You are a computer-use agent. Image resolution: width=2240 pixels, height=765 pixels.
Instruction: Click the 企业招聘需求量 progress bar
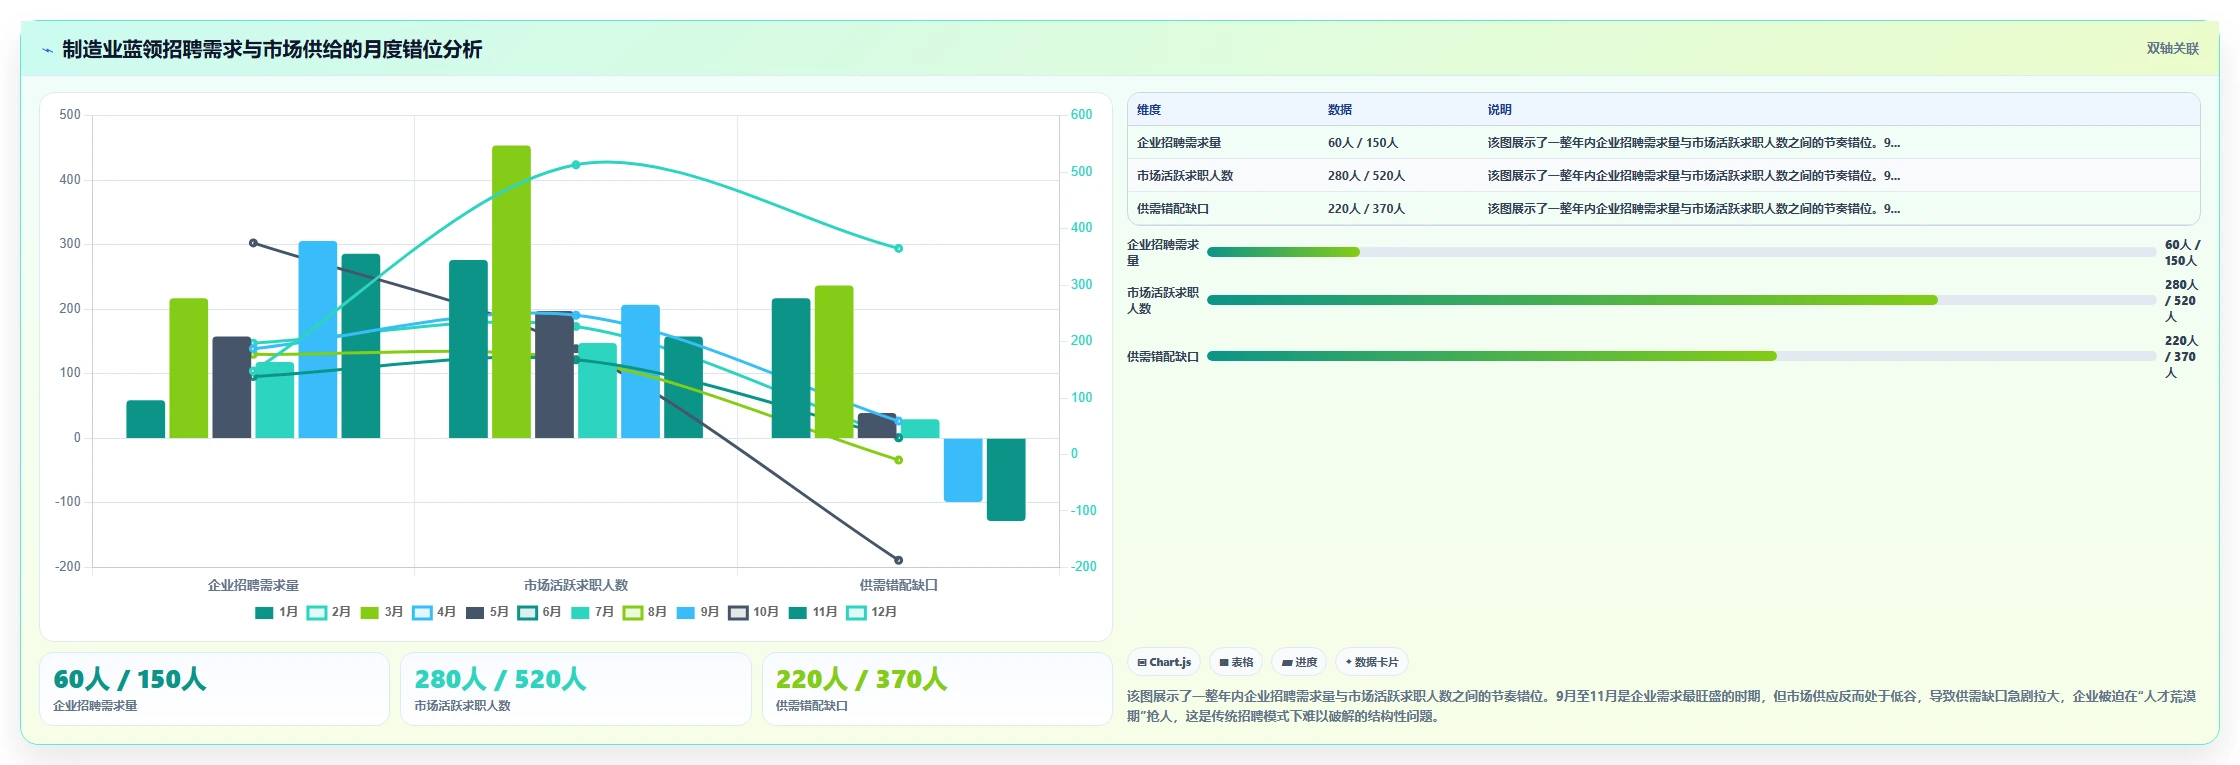click(x=1681, y=252)
